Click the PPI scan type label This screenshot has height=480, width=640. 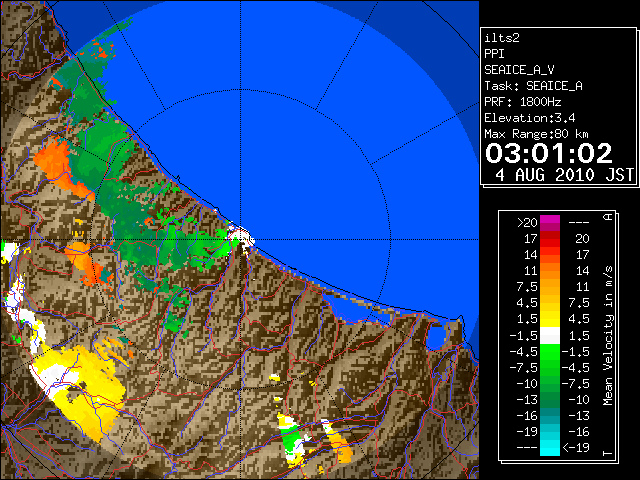coord(494,54)
